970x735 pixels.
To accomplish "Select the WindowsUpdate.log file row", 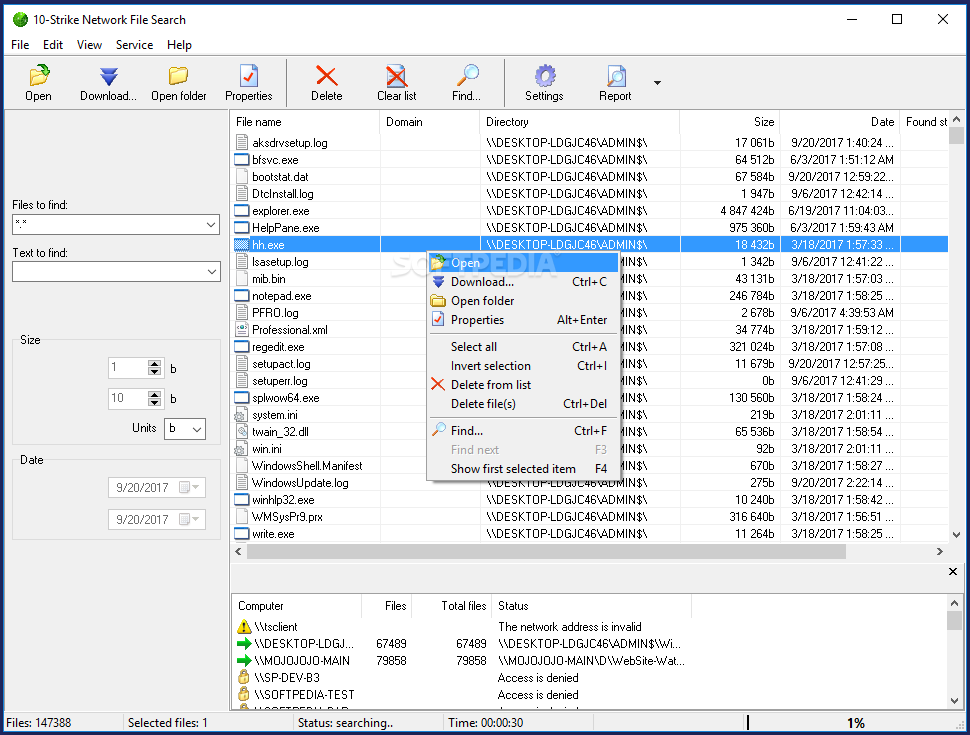I will click(x=590, y=483).
